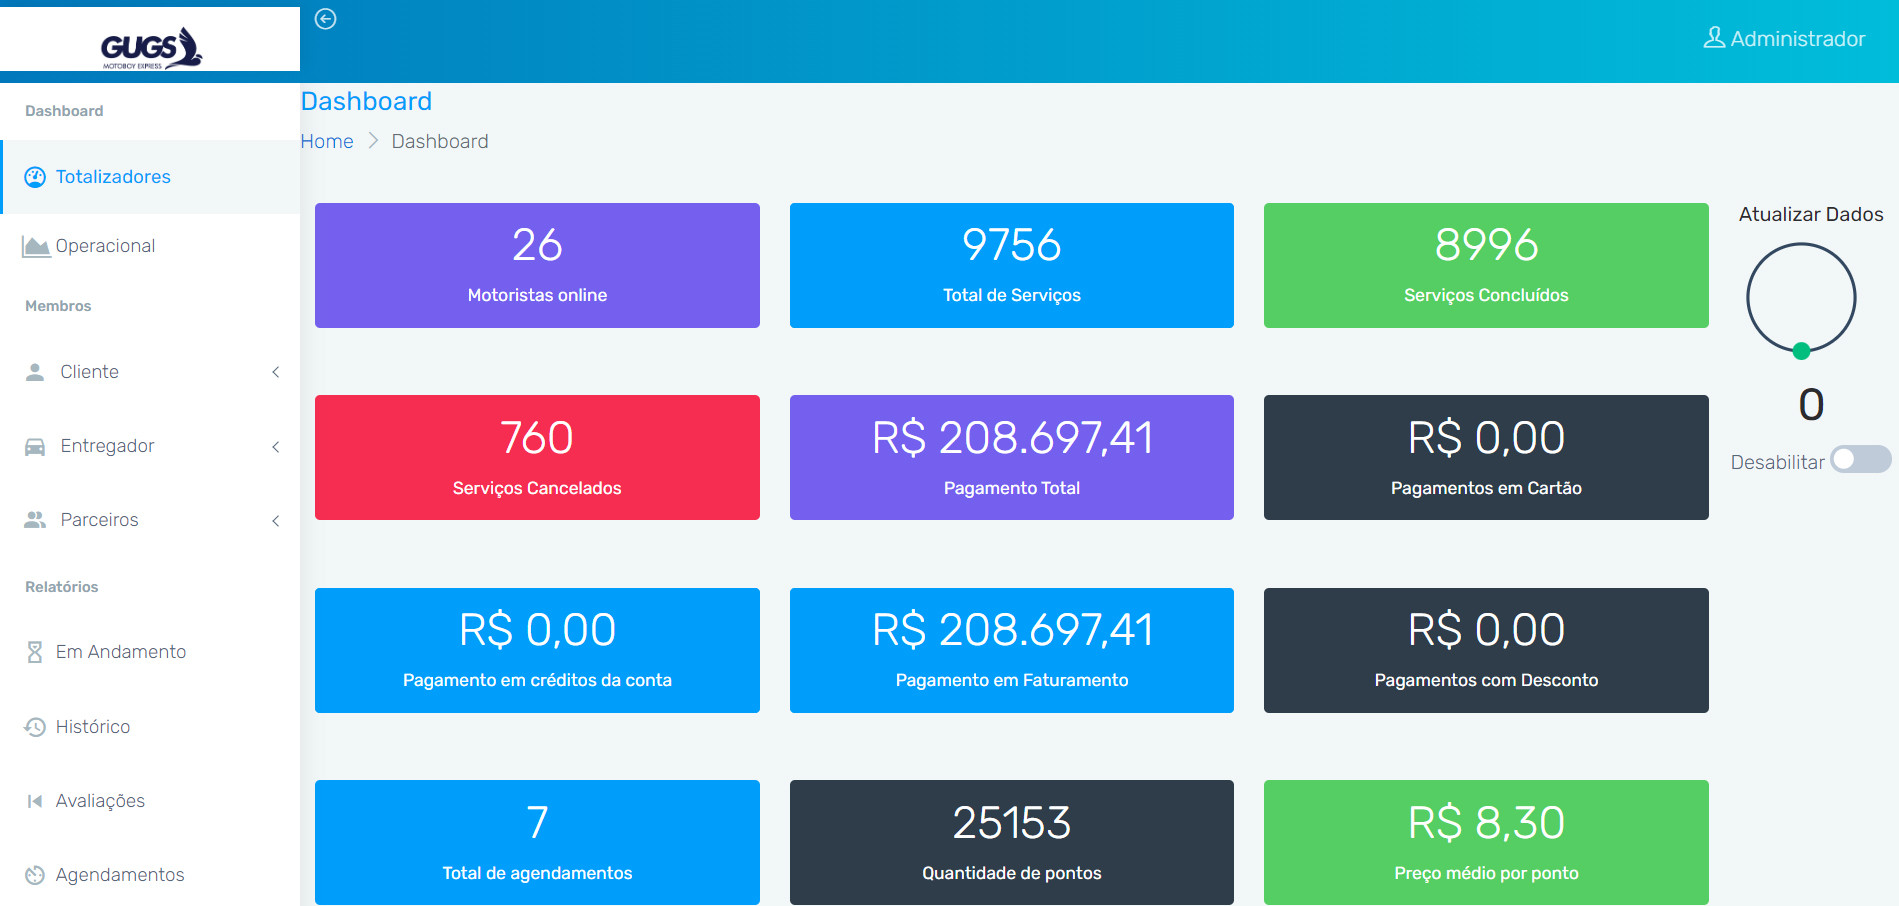The height and width of the screenshot is (906, 1899).
Task: Click the Atualizar Dados circular progress
Action: 1801,298
